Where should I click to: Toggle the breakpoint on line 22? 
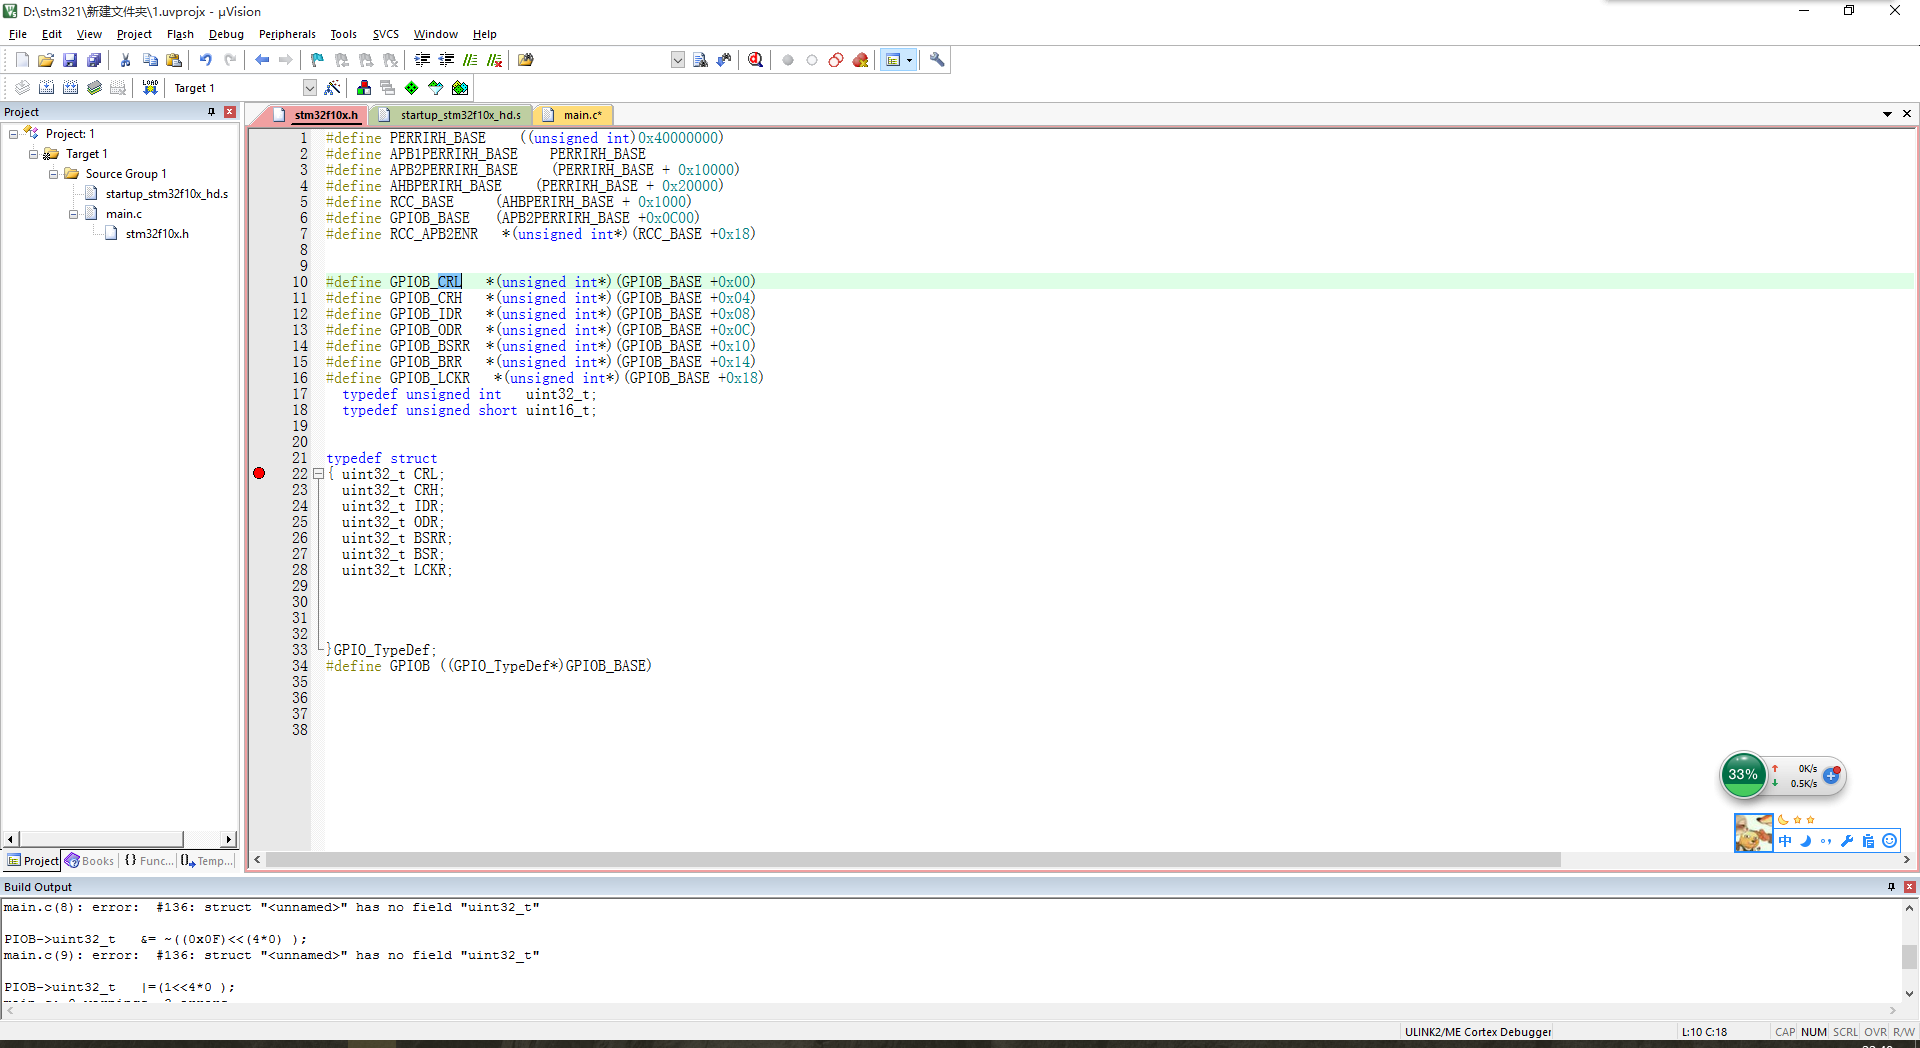point(259,473)
